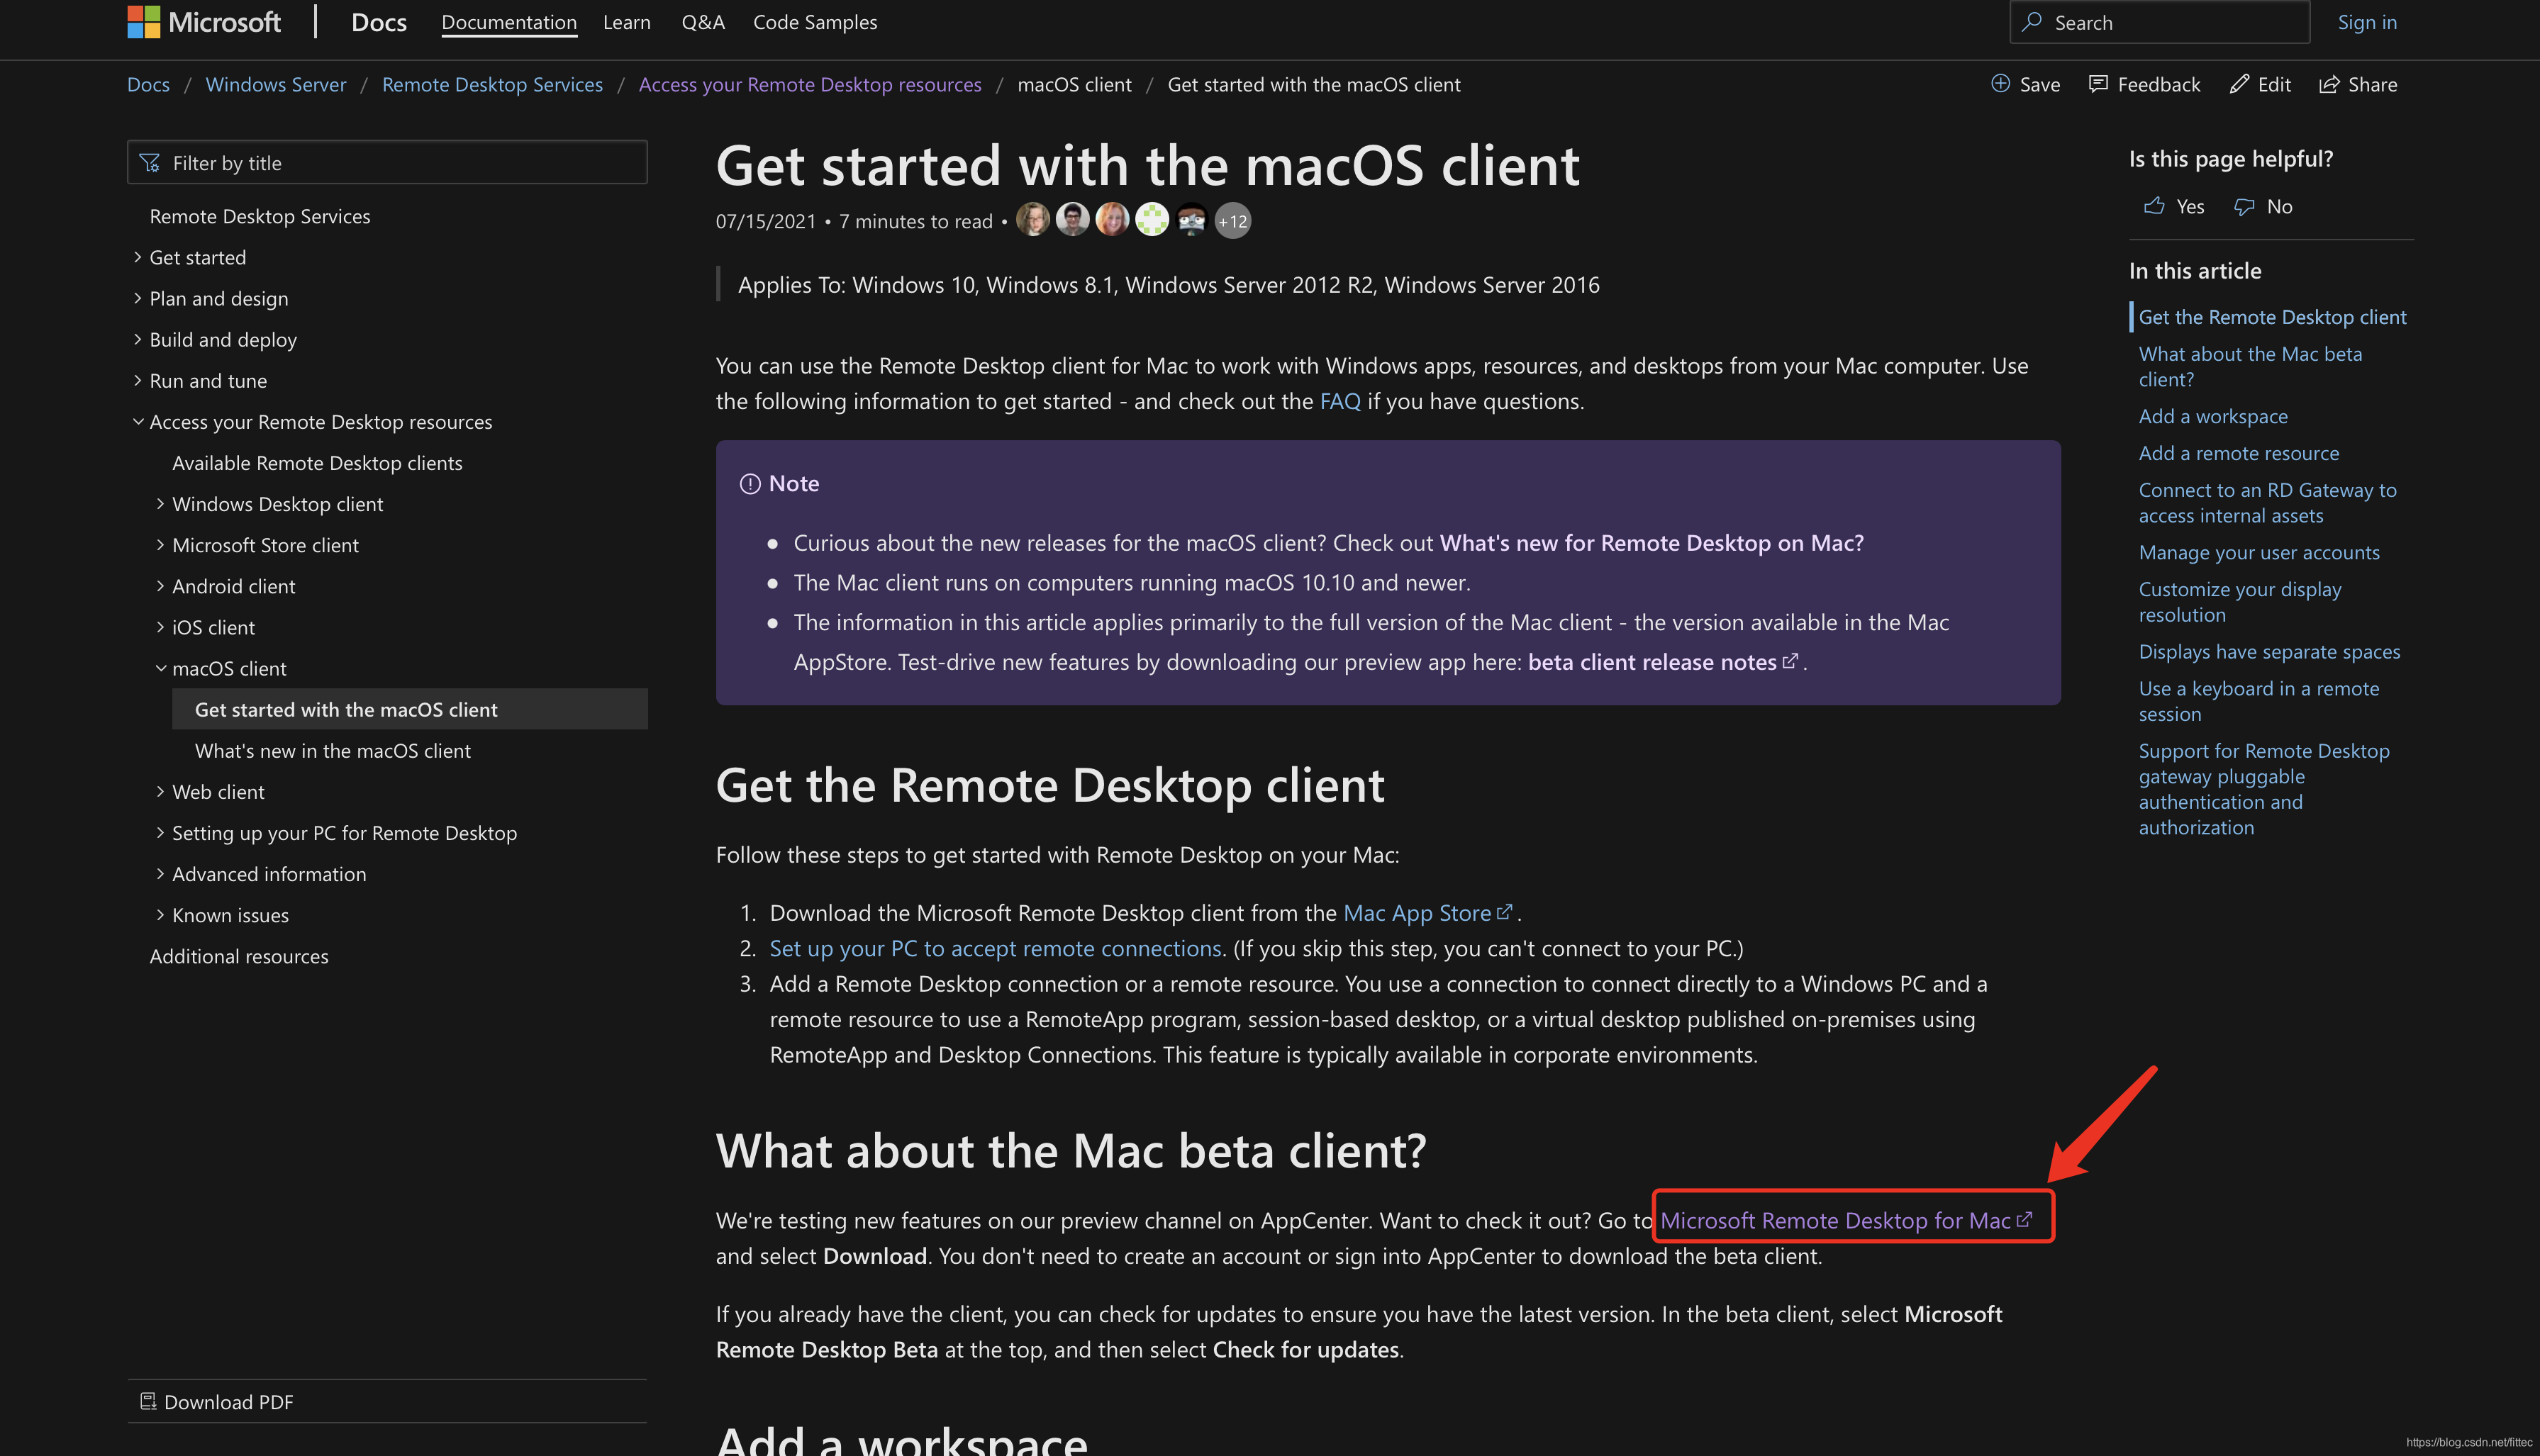Expand Setting up your PC for Remote Desktop
The width and height of the screenshot is (2540, 1456).
[x=160, y=832]
